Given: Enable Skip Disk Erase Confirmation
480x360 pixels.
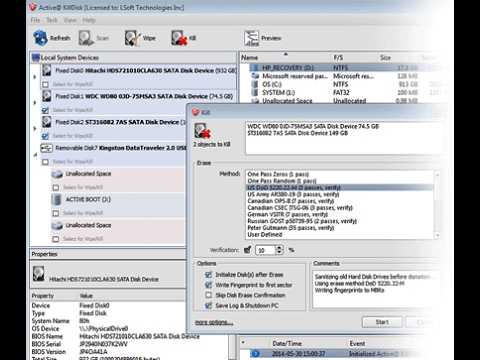Looking at the screenshot, I should tap(208, 295).
